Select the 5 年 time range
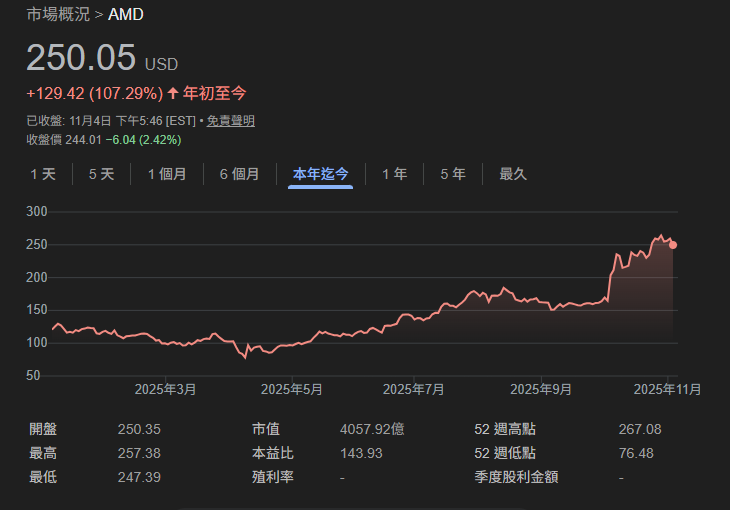The image size is (730, 510). [x=453, y=174]
